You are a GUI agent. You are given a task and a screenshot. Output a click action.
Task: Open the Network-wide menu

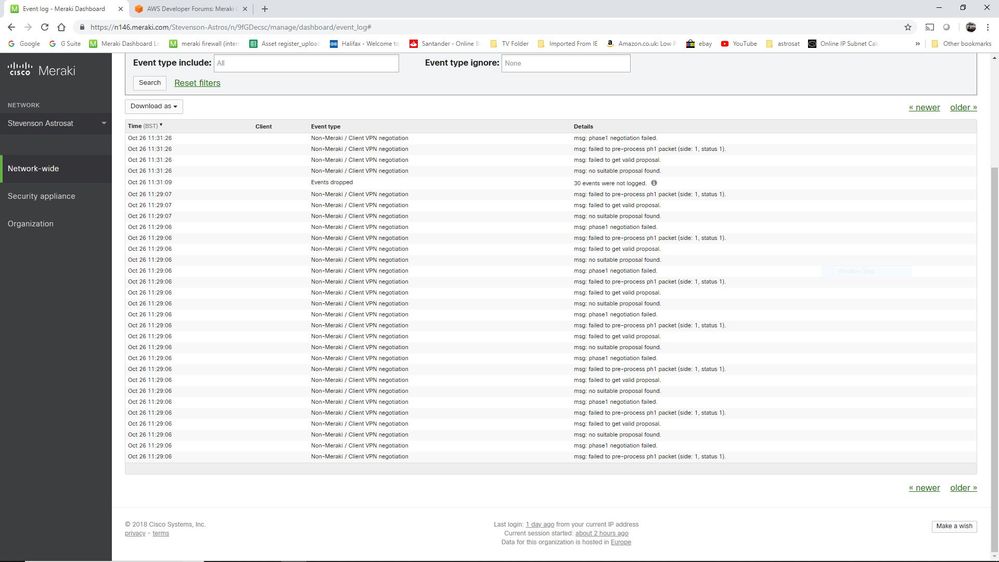(x=56, y=169)
